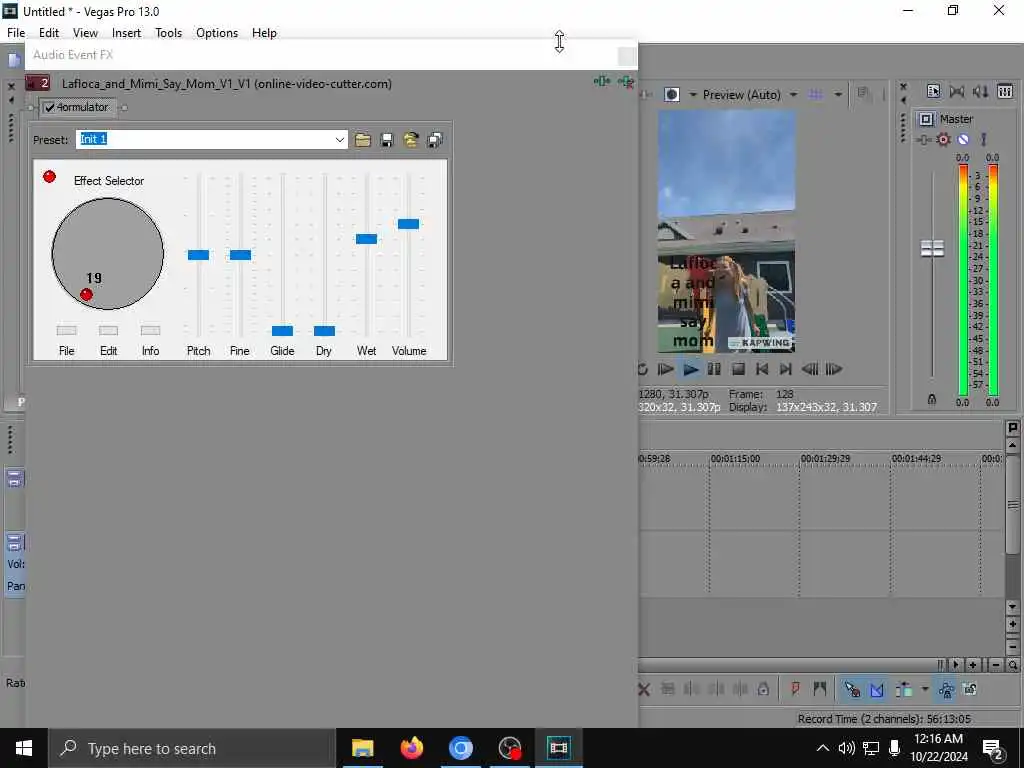Viewport: 1024px width, 768px height.
Task: Click the Master volume fader handle
Action: click(932, 248)
